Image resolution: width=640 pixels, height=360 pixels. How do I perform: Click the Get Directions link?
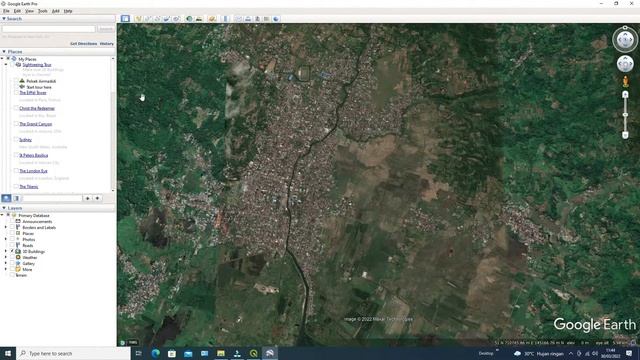pos(84,44)
